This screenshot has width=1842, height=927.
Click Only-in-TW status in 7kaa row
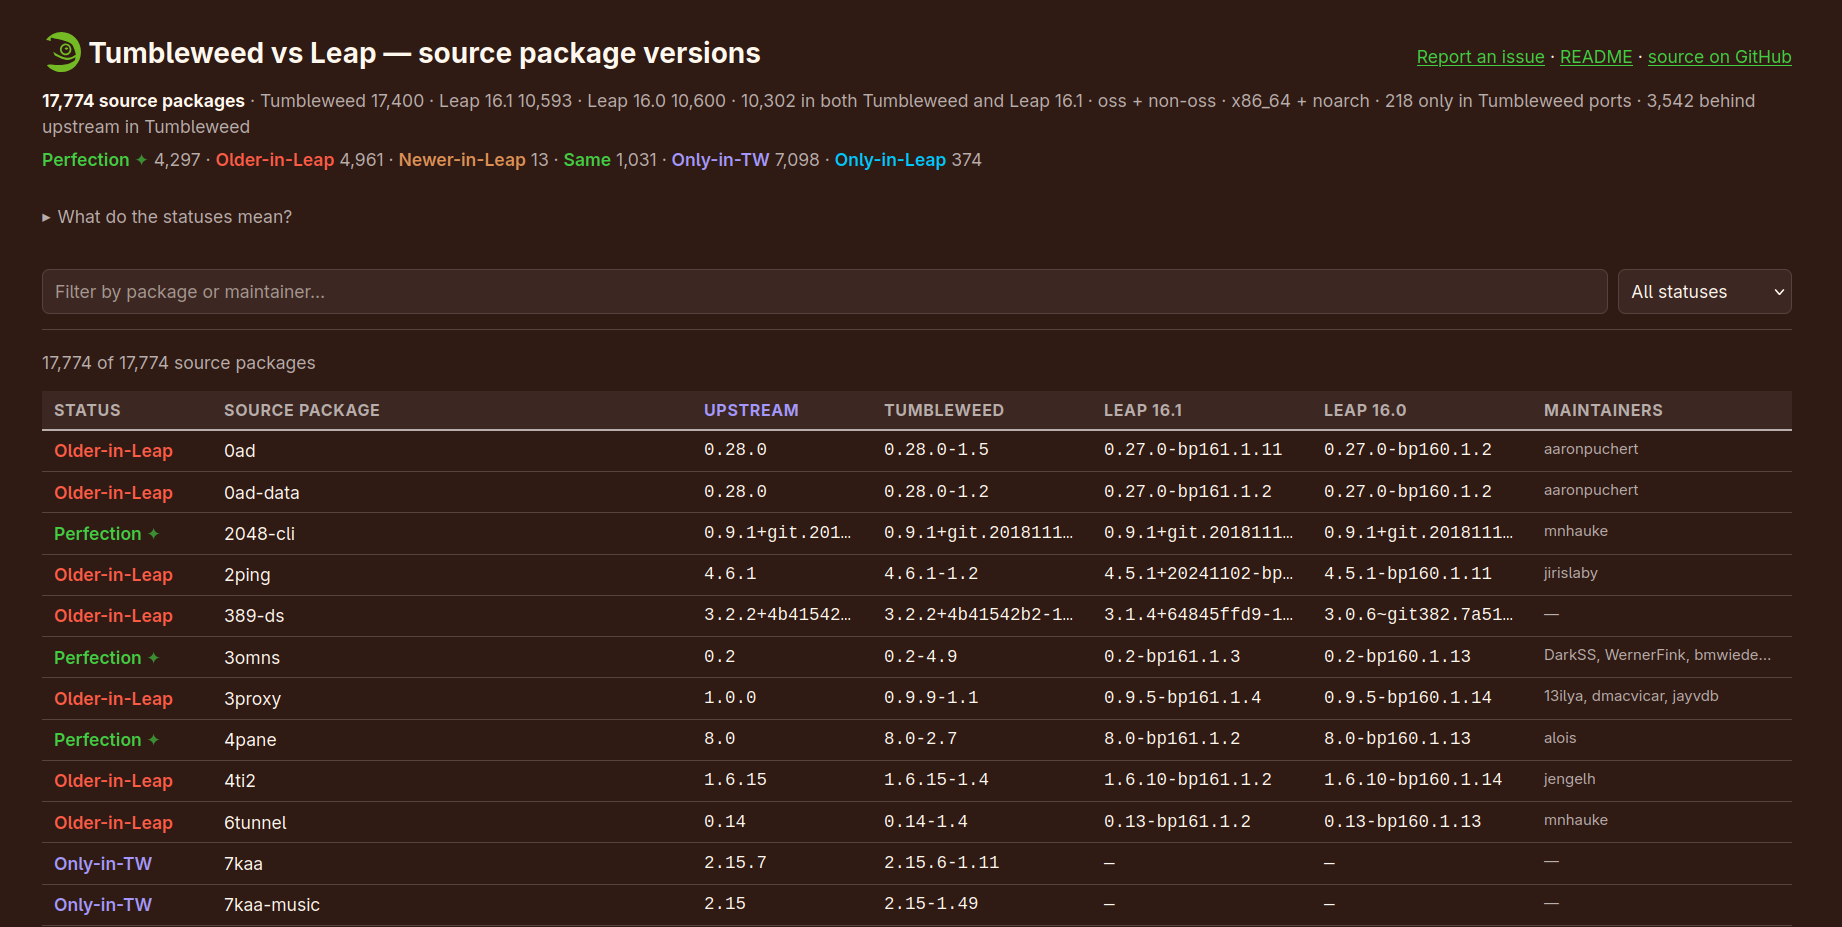tap(103, 864)
